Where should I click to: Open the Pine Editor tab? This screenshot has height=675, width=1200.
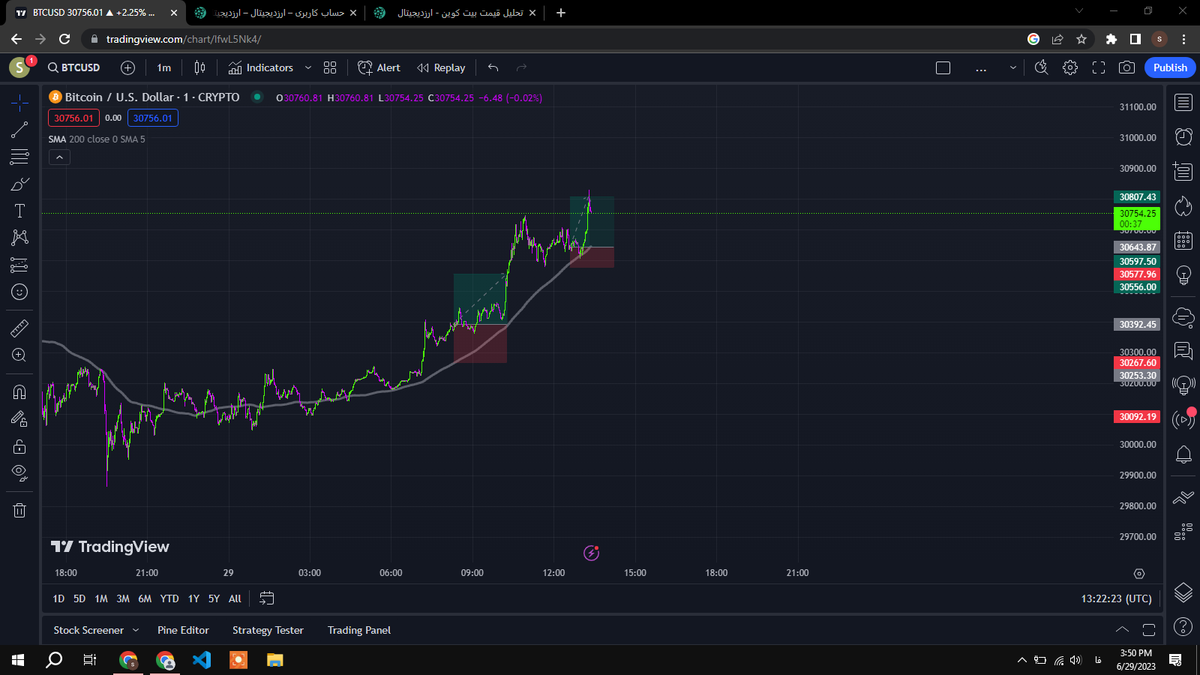[183, 631]
